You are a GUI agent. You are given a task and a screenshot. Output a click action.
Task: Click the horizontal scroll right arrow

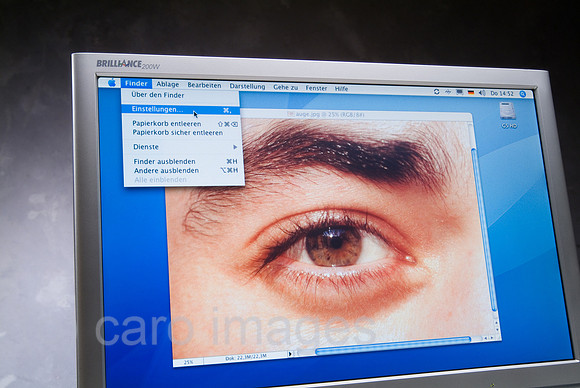click(492, 337)
